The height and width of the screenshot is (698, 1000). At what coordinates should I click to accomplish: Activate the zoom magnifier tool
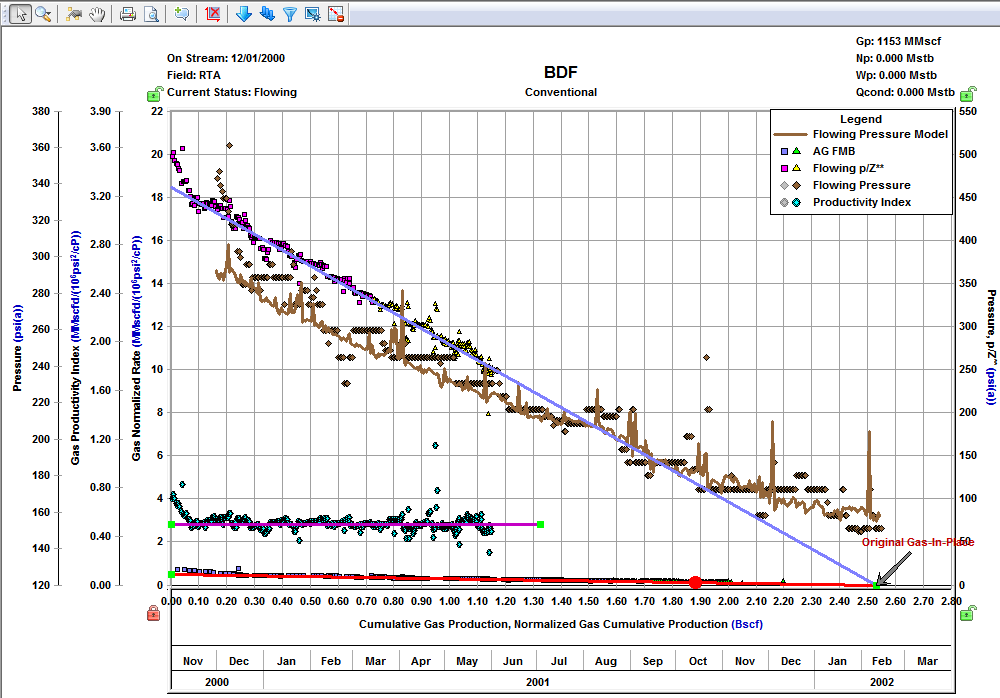click(x=42, y=13)
